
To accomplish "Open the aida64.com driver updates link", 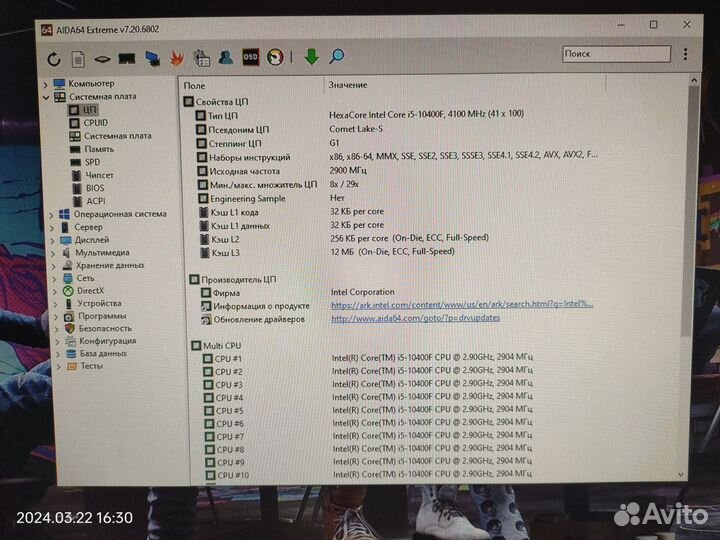I will tap(415, 319).
